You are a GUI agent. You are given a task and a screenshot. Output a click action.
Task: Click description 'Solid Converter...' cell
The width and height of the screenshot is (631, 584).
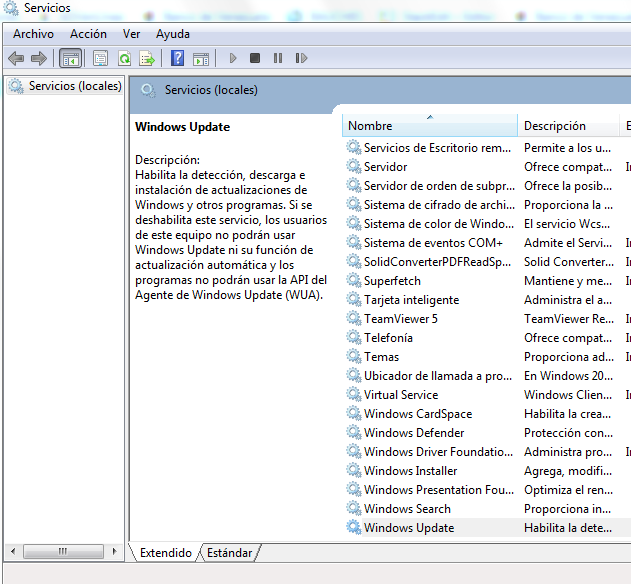569,262
